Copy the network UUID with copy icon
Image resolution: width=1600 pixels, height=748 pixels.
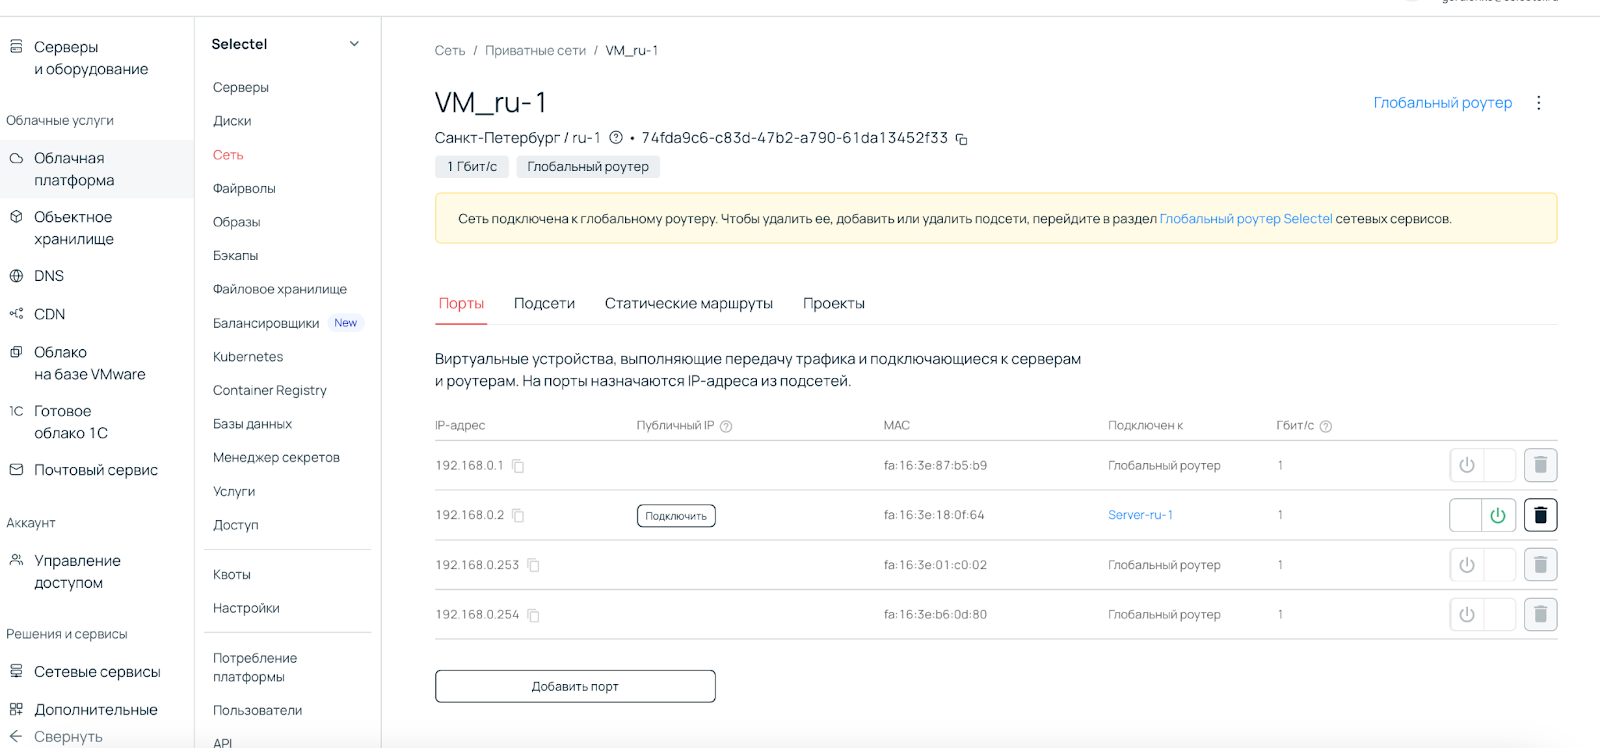coord(961,139)
